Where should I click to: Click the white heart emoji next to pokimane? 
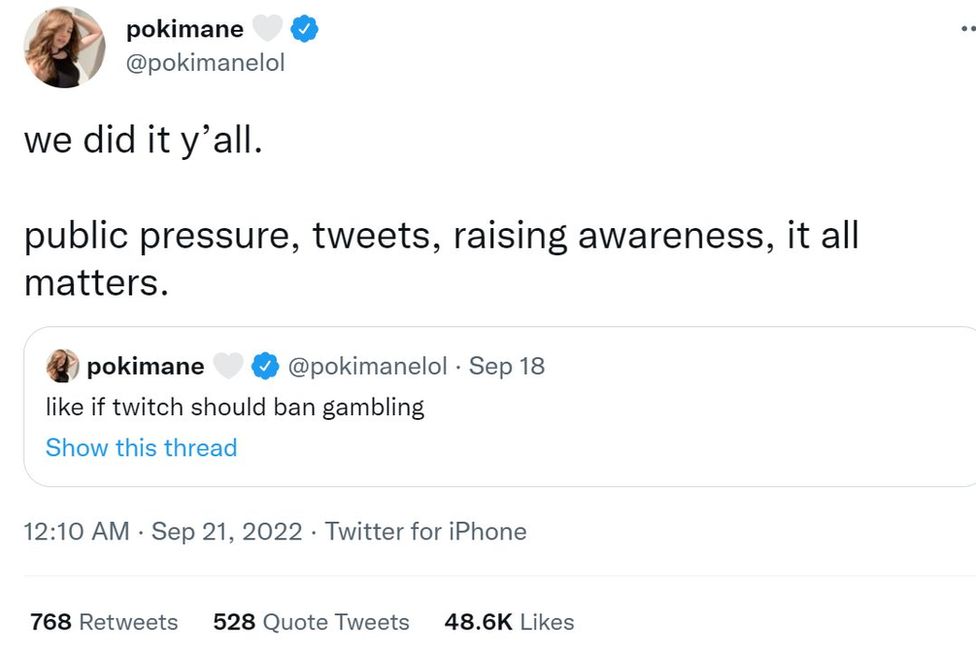tap(267, 30)
